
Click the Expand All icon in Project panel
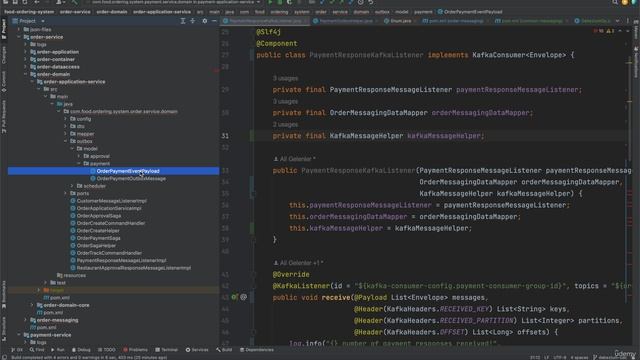183,21
